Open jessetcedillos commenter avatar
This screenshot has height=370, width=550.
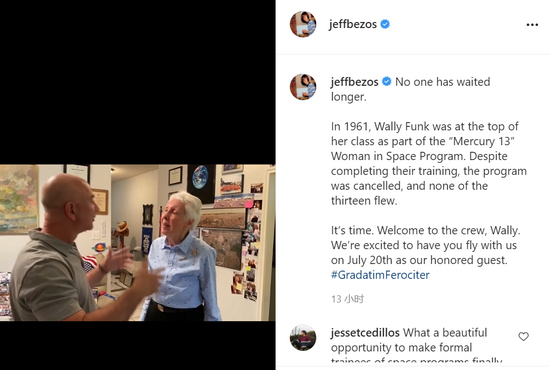(x=303, y=337)
